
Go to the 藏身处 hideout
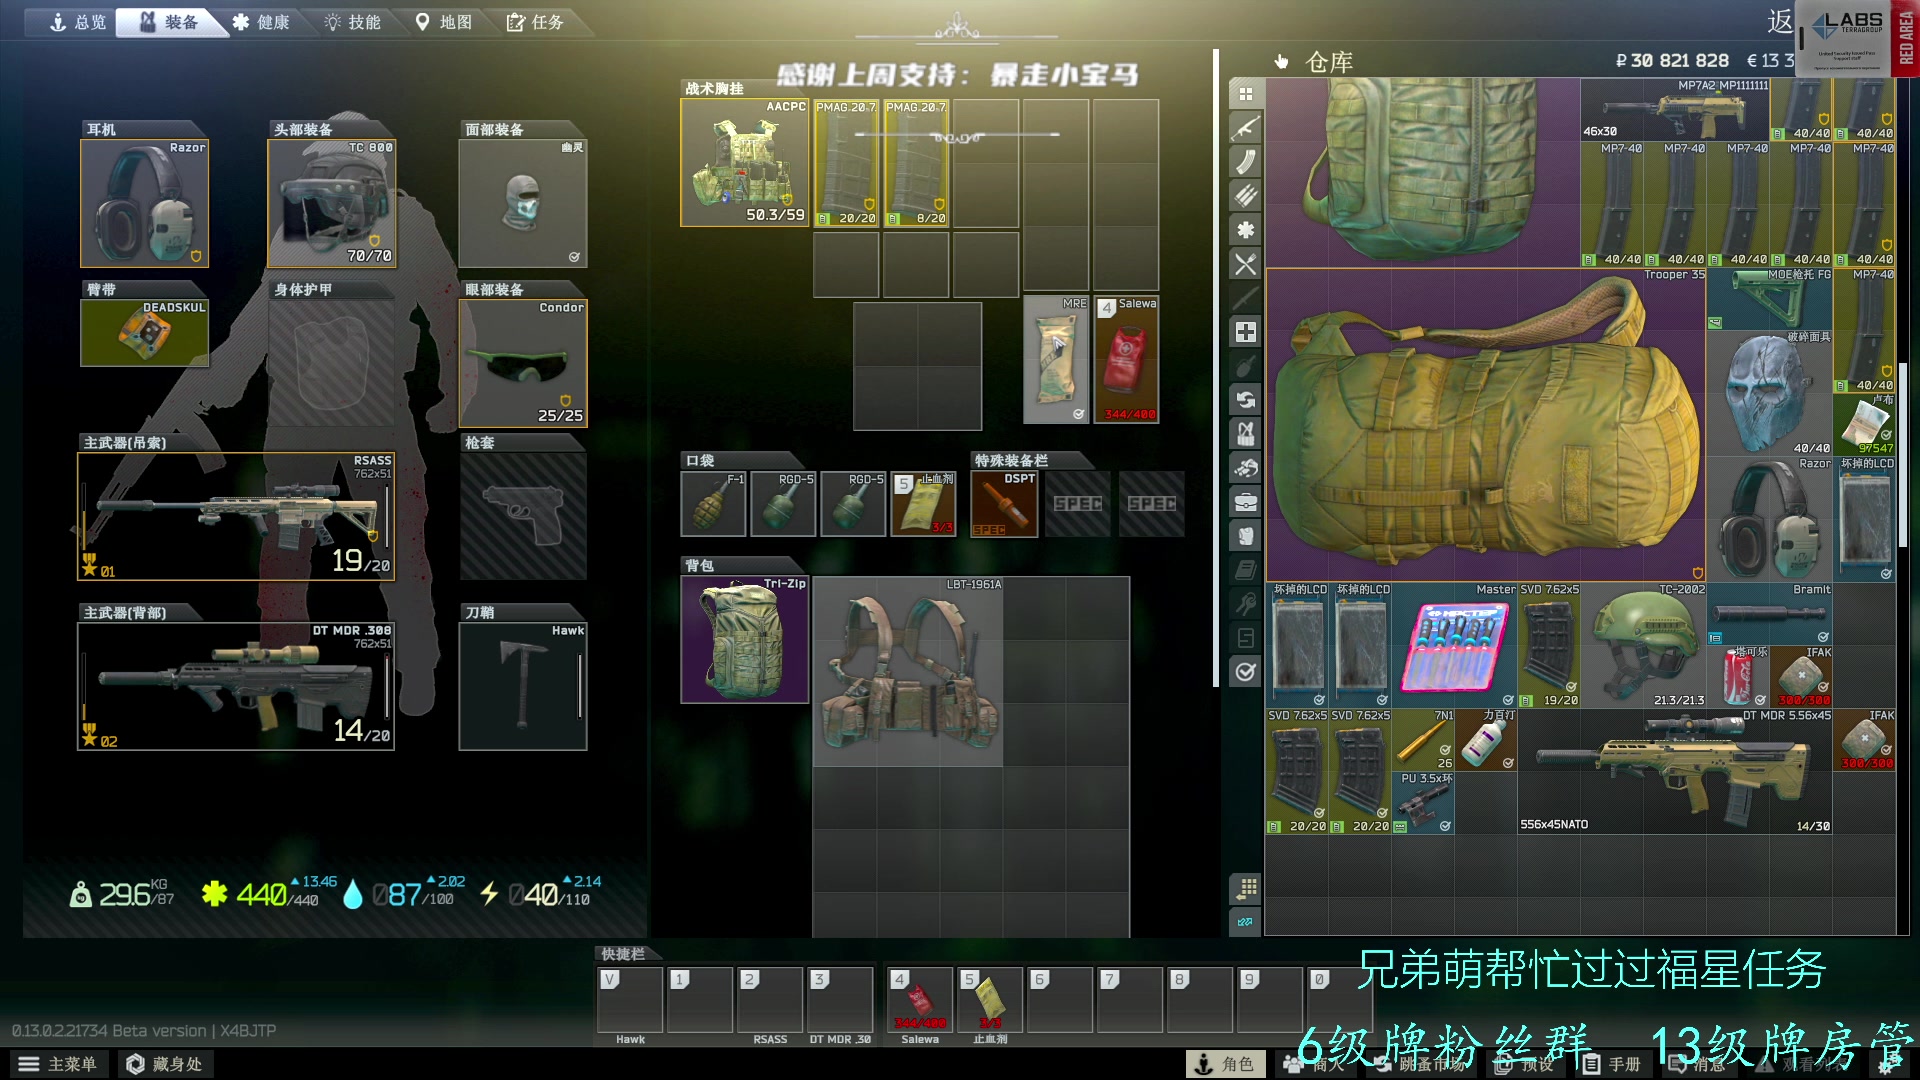pyautogui.click(x=164, y=1064)
